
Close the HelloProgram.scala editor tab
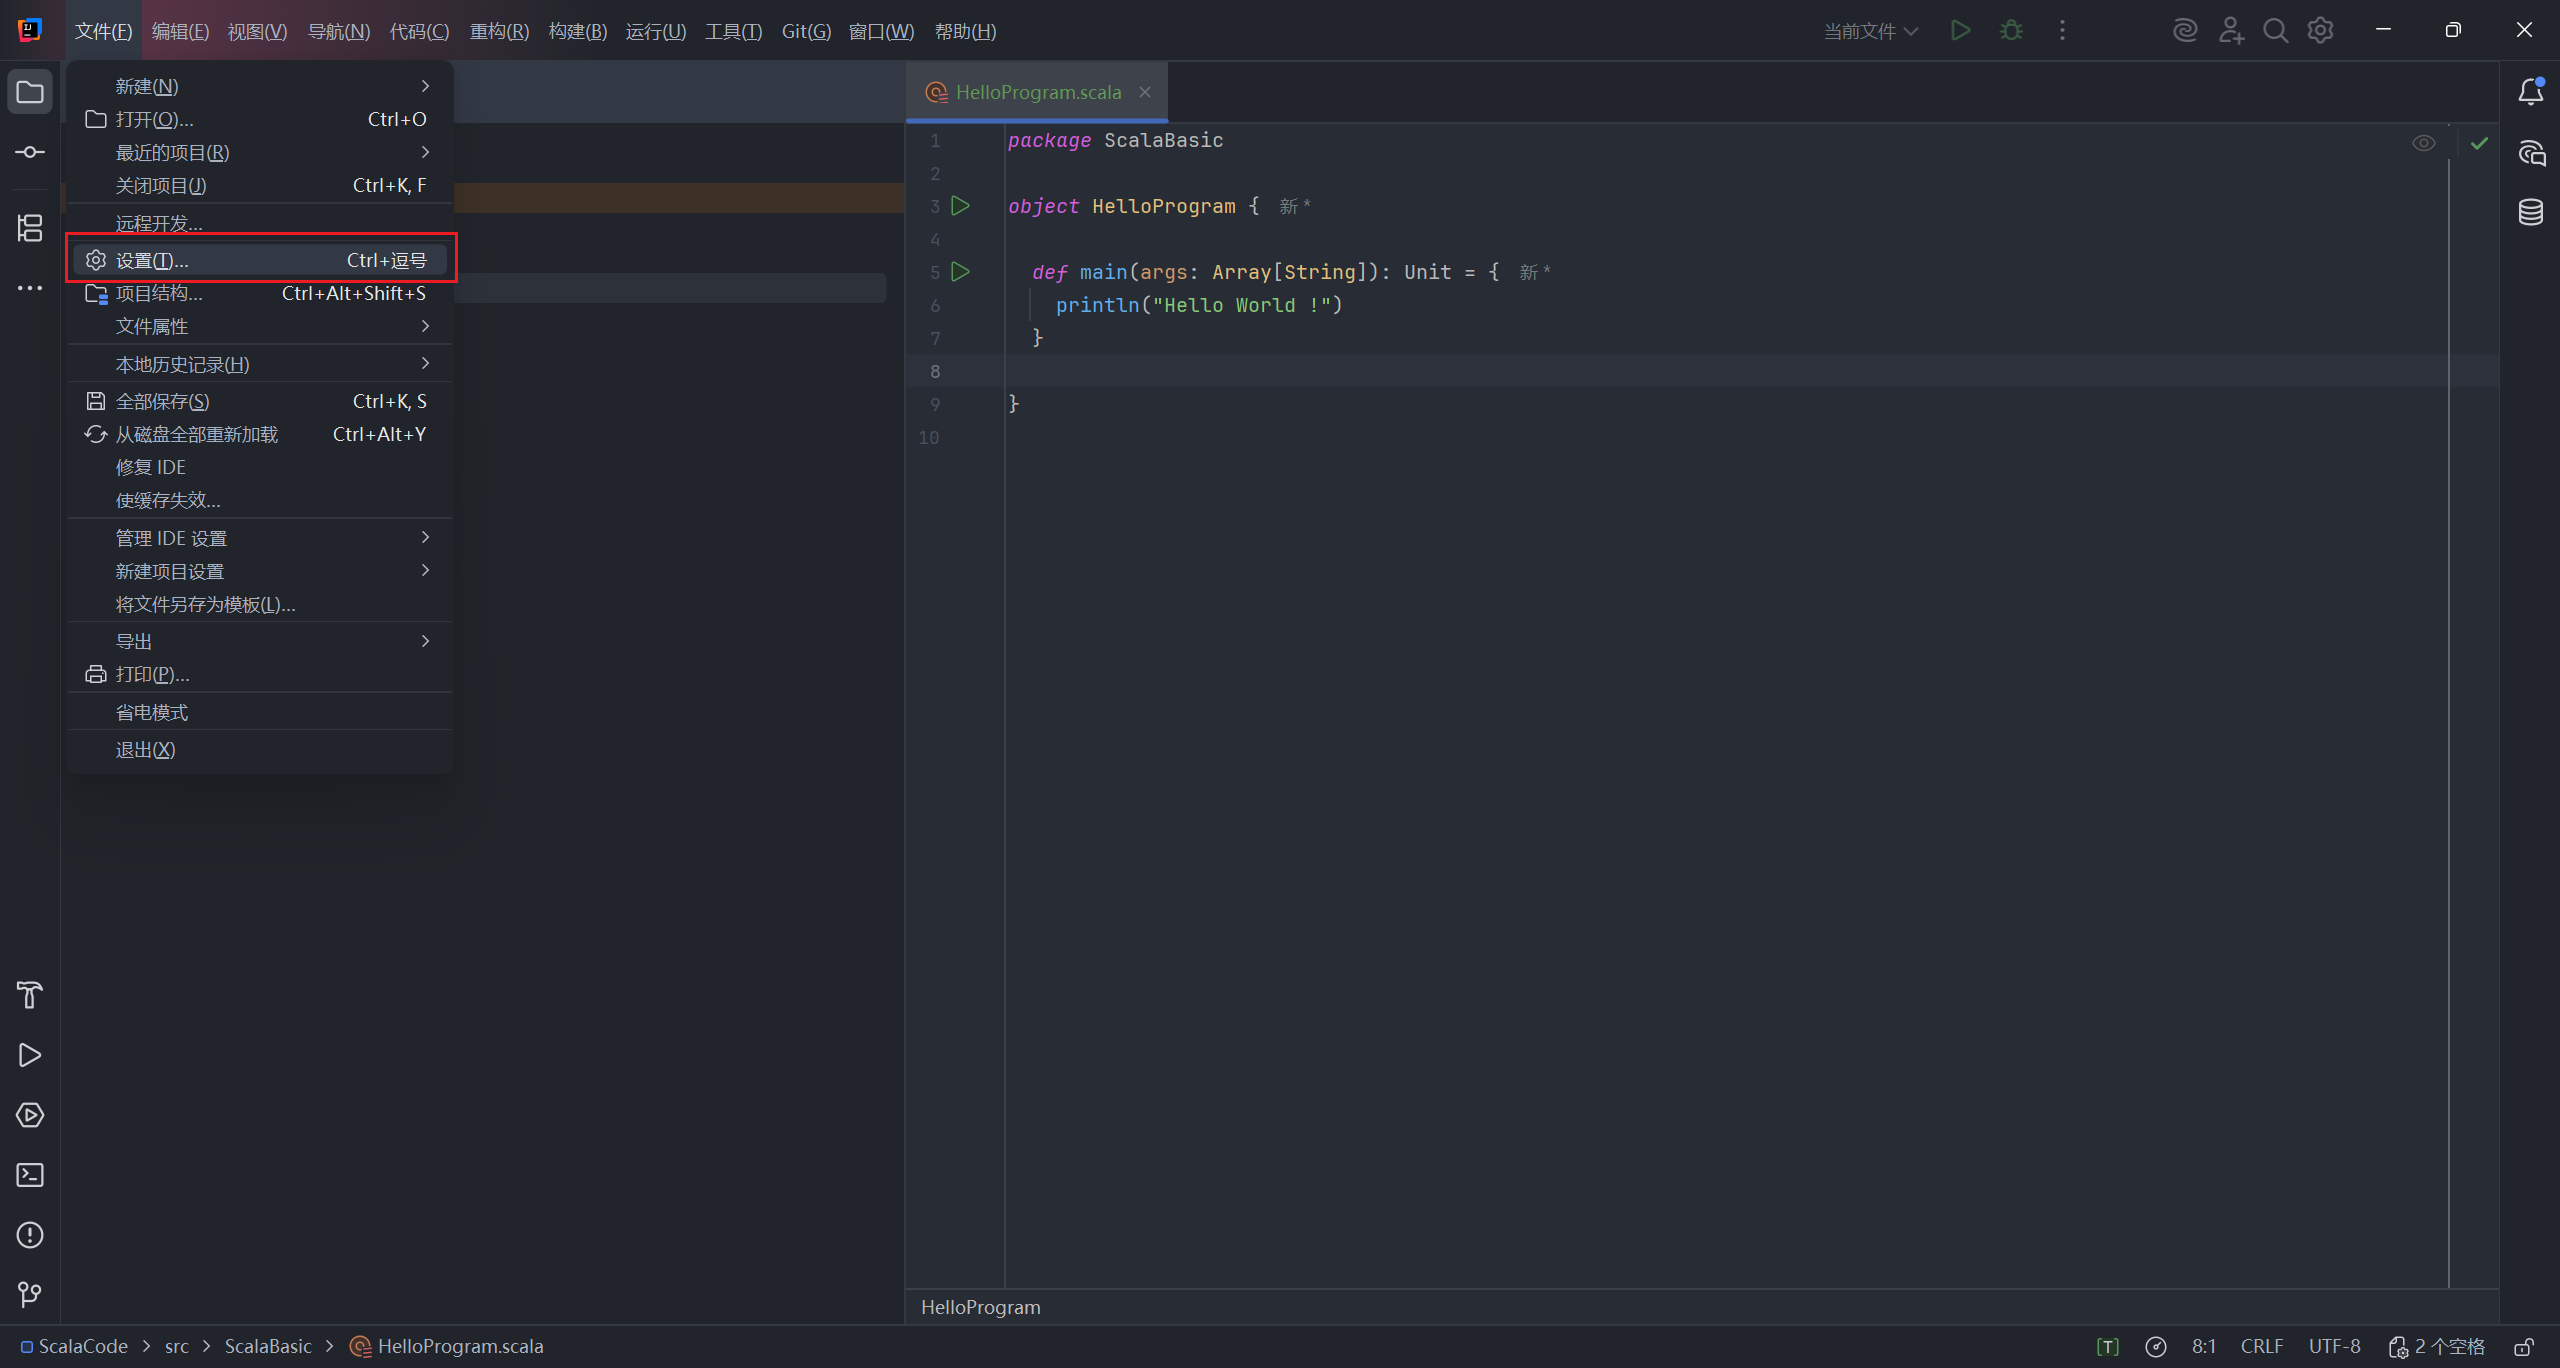(x=1145, y=92)
